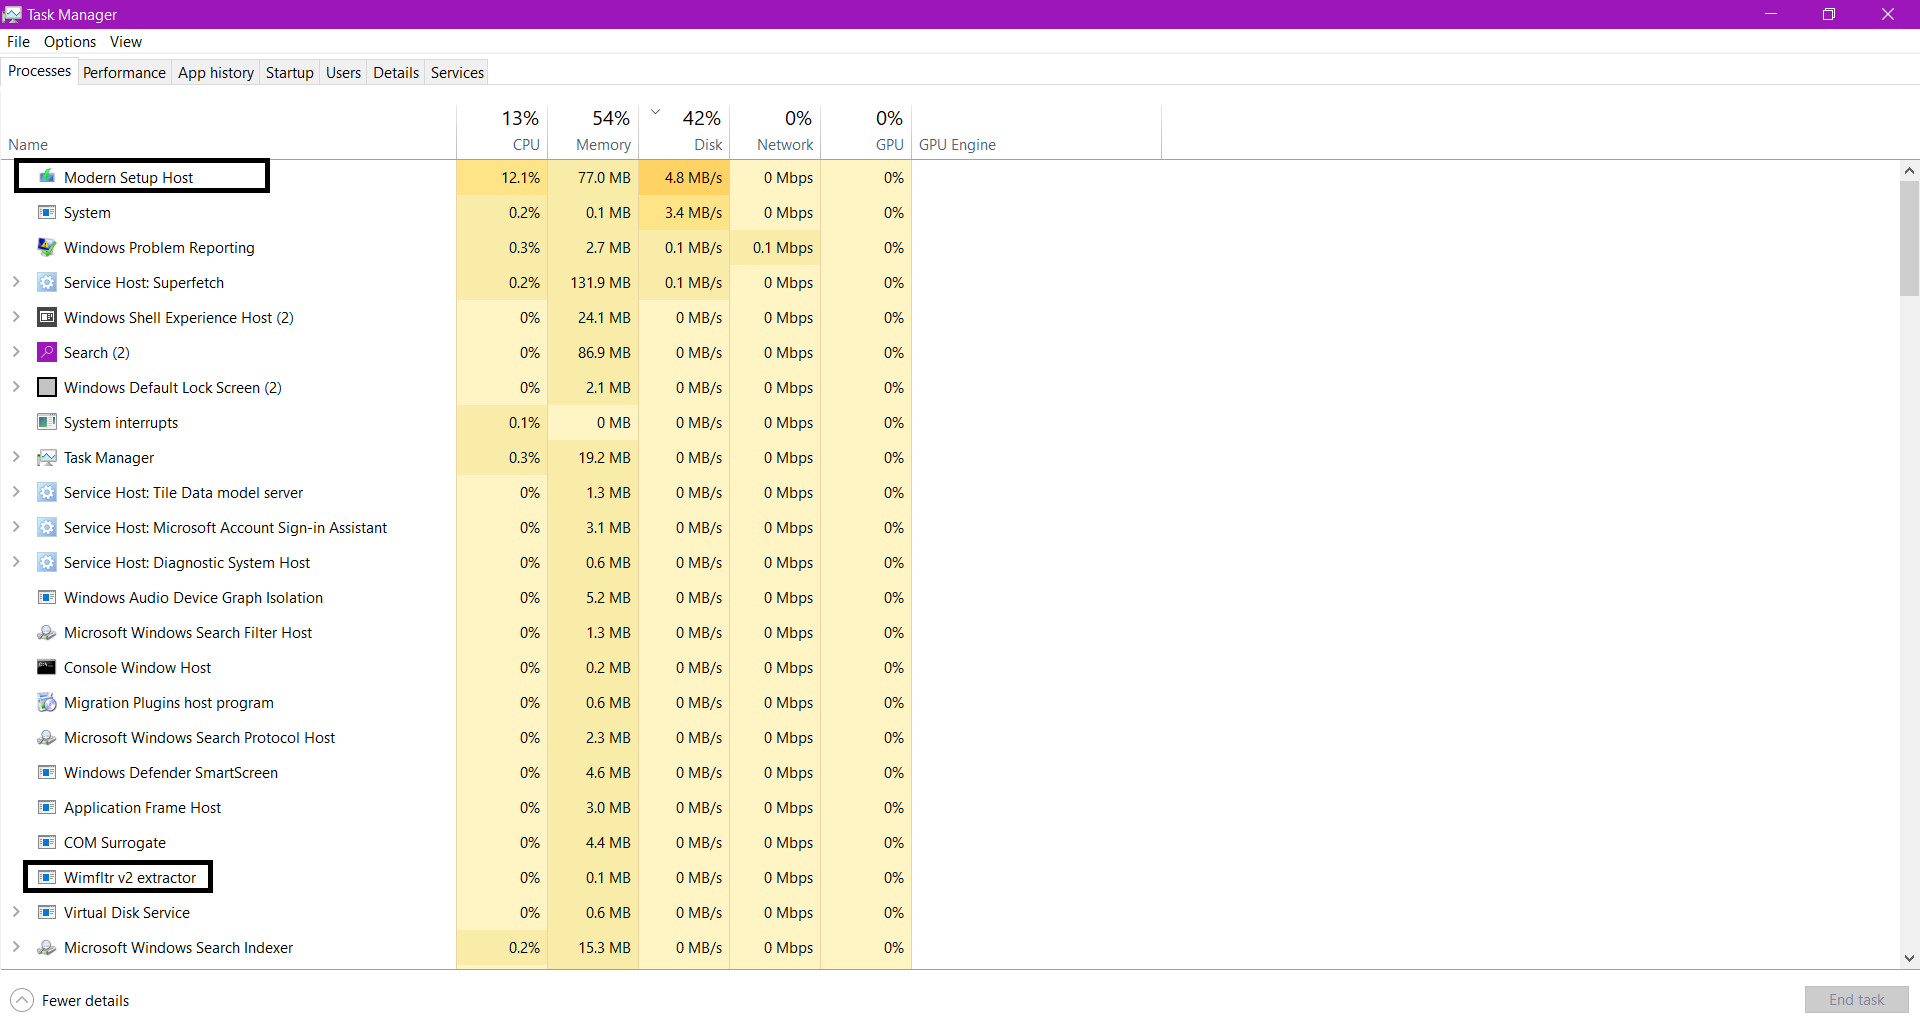Image resolution: width=1920 pixels, height=1030 pixels.
Task: Expand Windows Default Lock Screen group
Action: (16, 387)
